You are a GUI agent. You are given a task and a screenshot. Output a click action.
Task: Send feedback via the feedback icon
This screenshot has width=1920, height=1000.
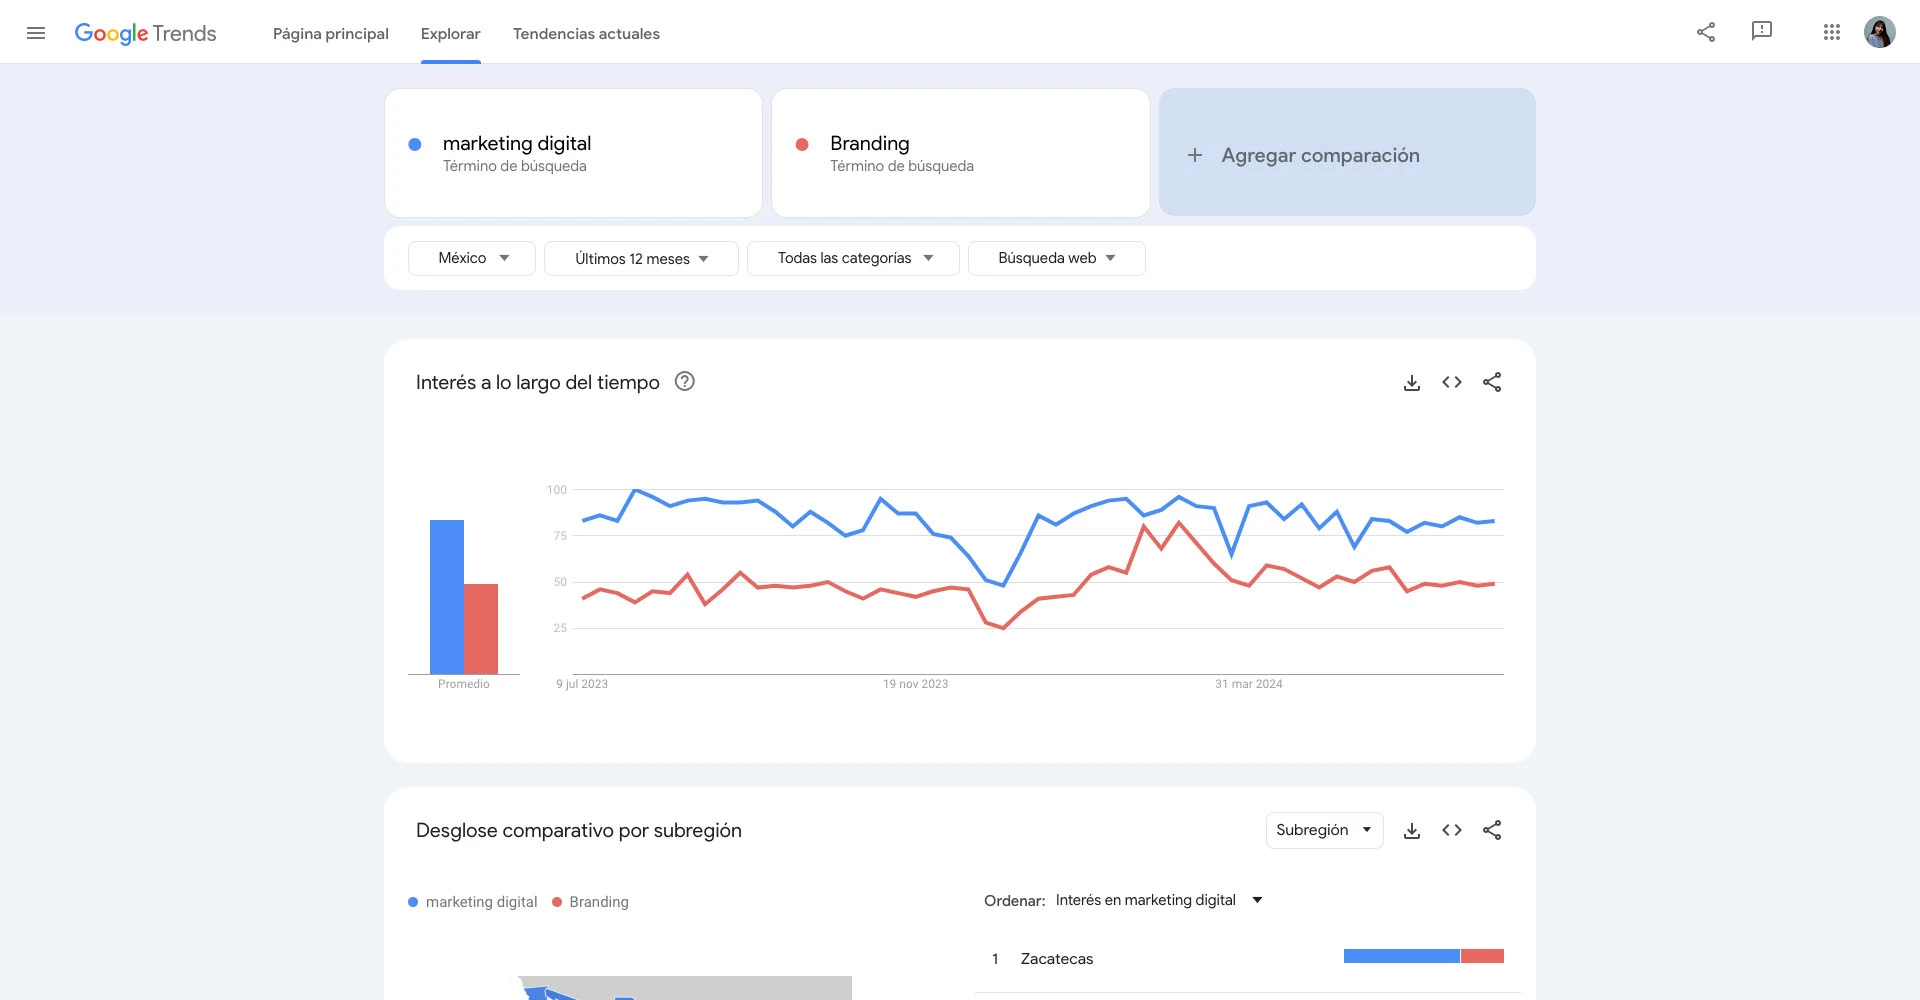[x=1761, y=31]
